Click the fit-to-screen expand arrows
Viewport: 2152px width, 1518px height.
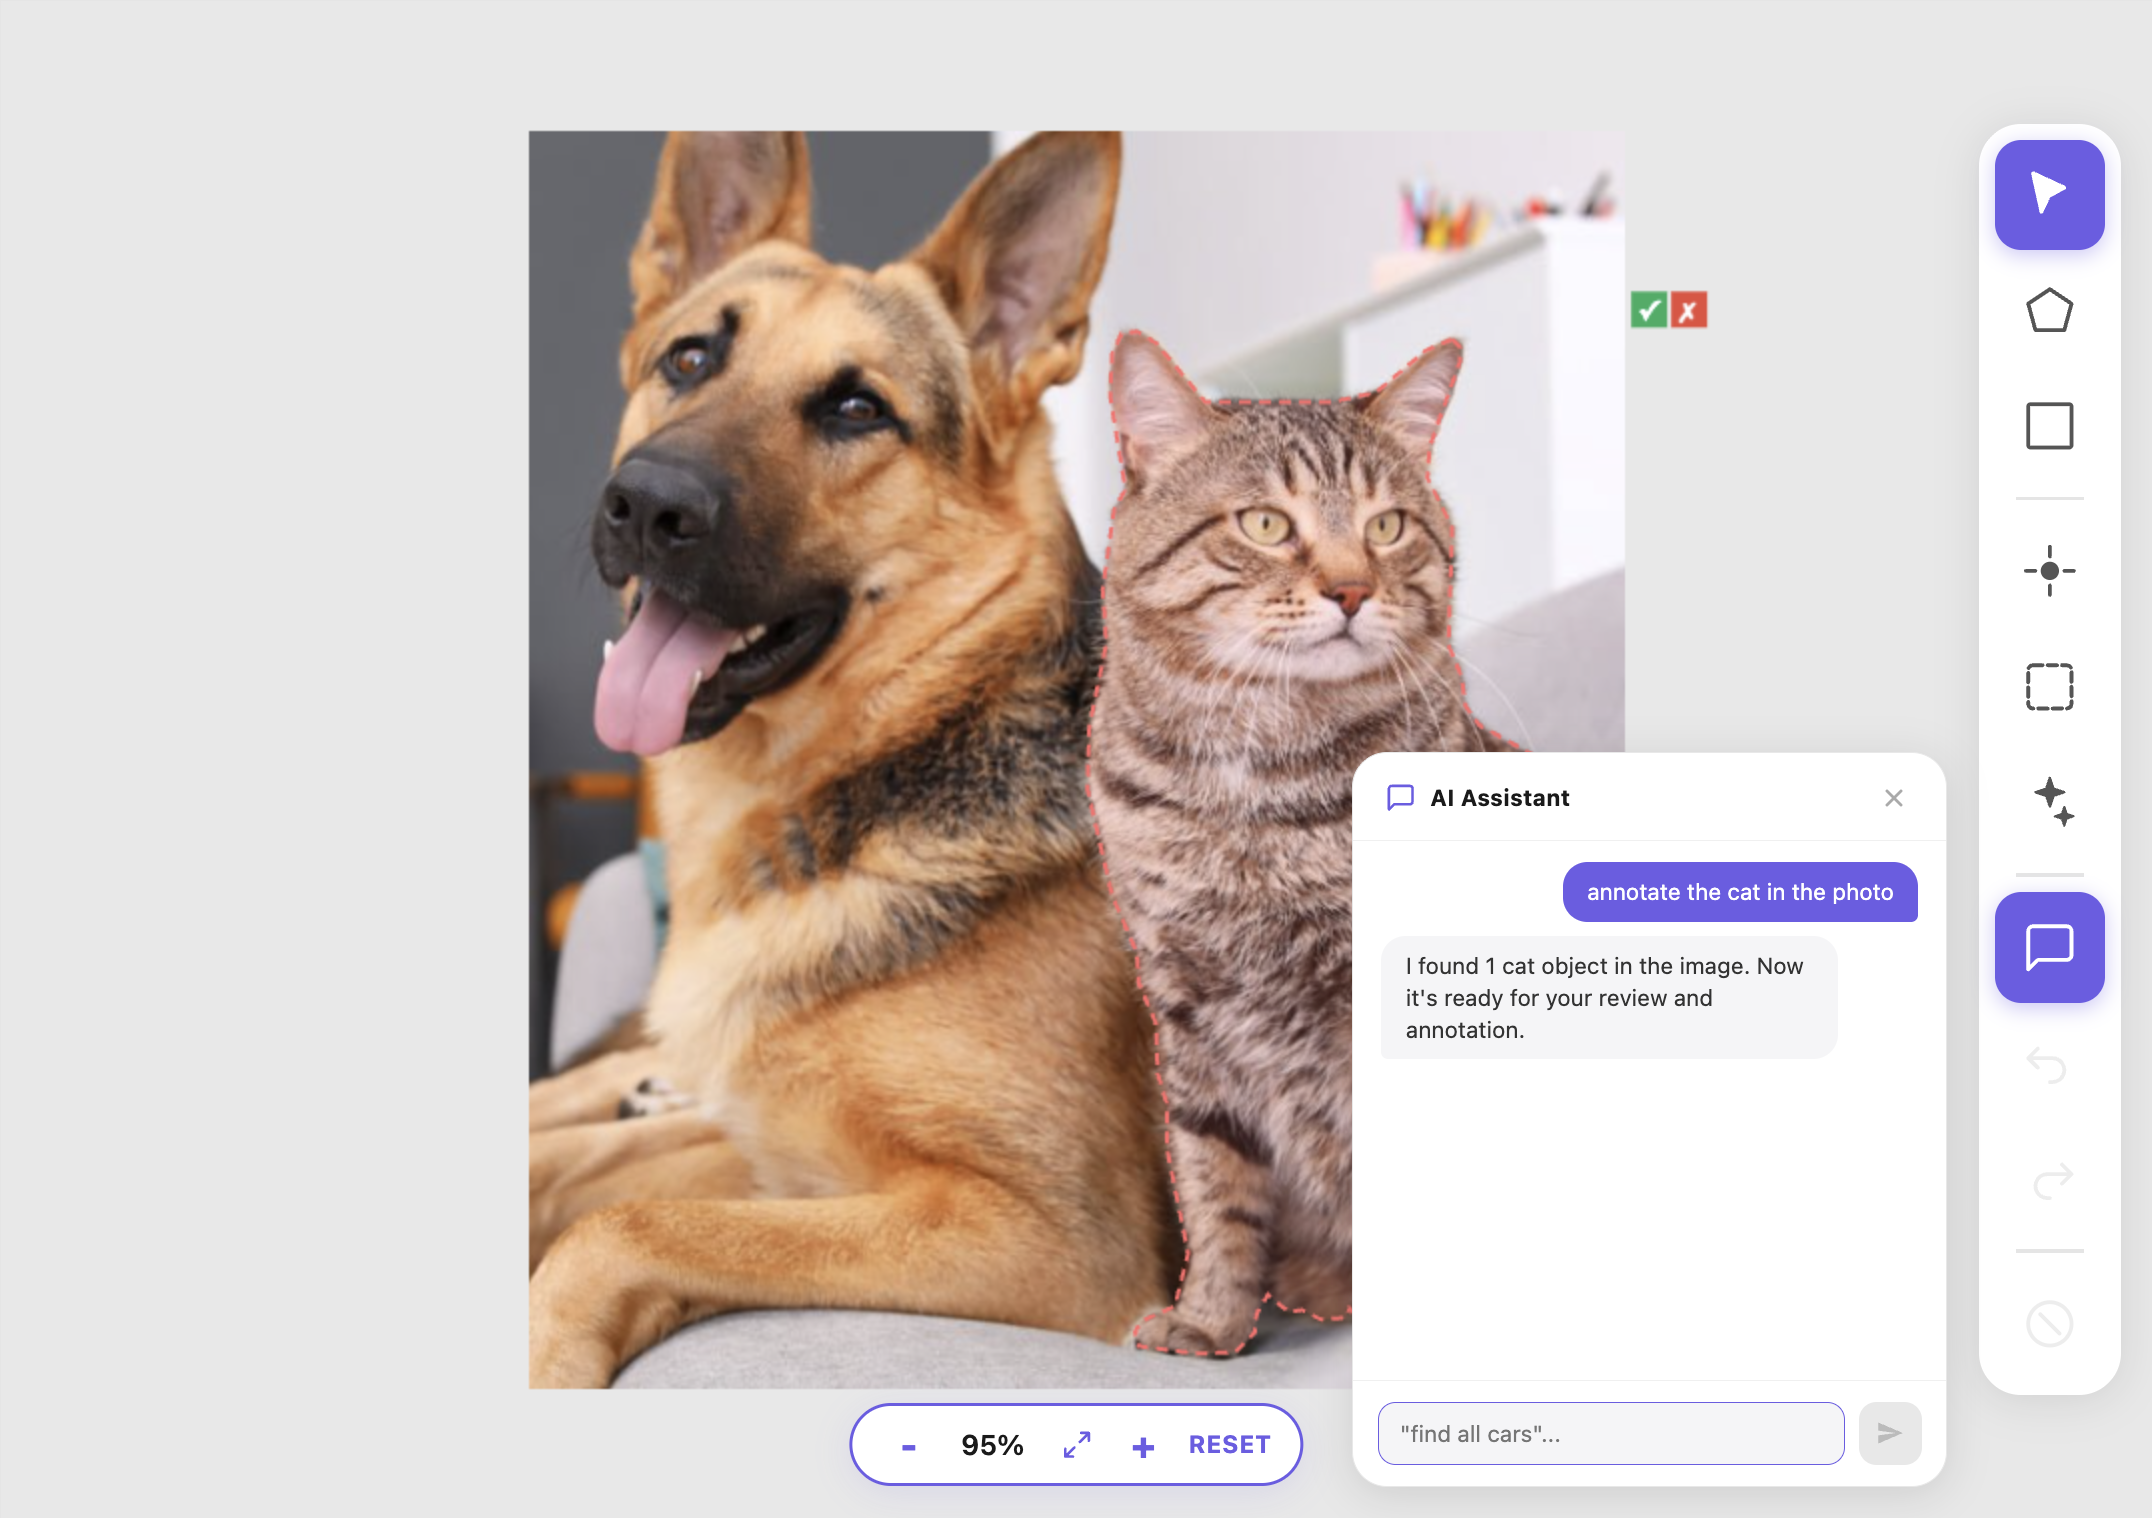click(1077, 1445)
